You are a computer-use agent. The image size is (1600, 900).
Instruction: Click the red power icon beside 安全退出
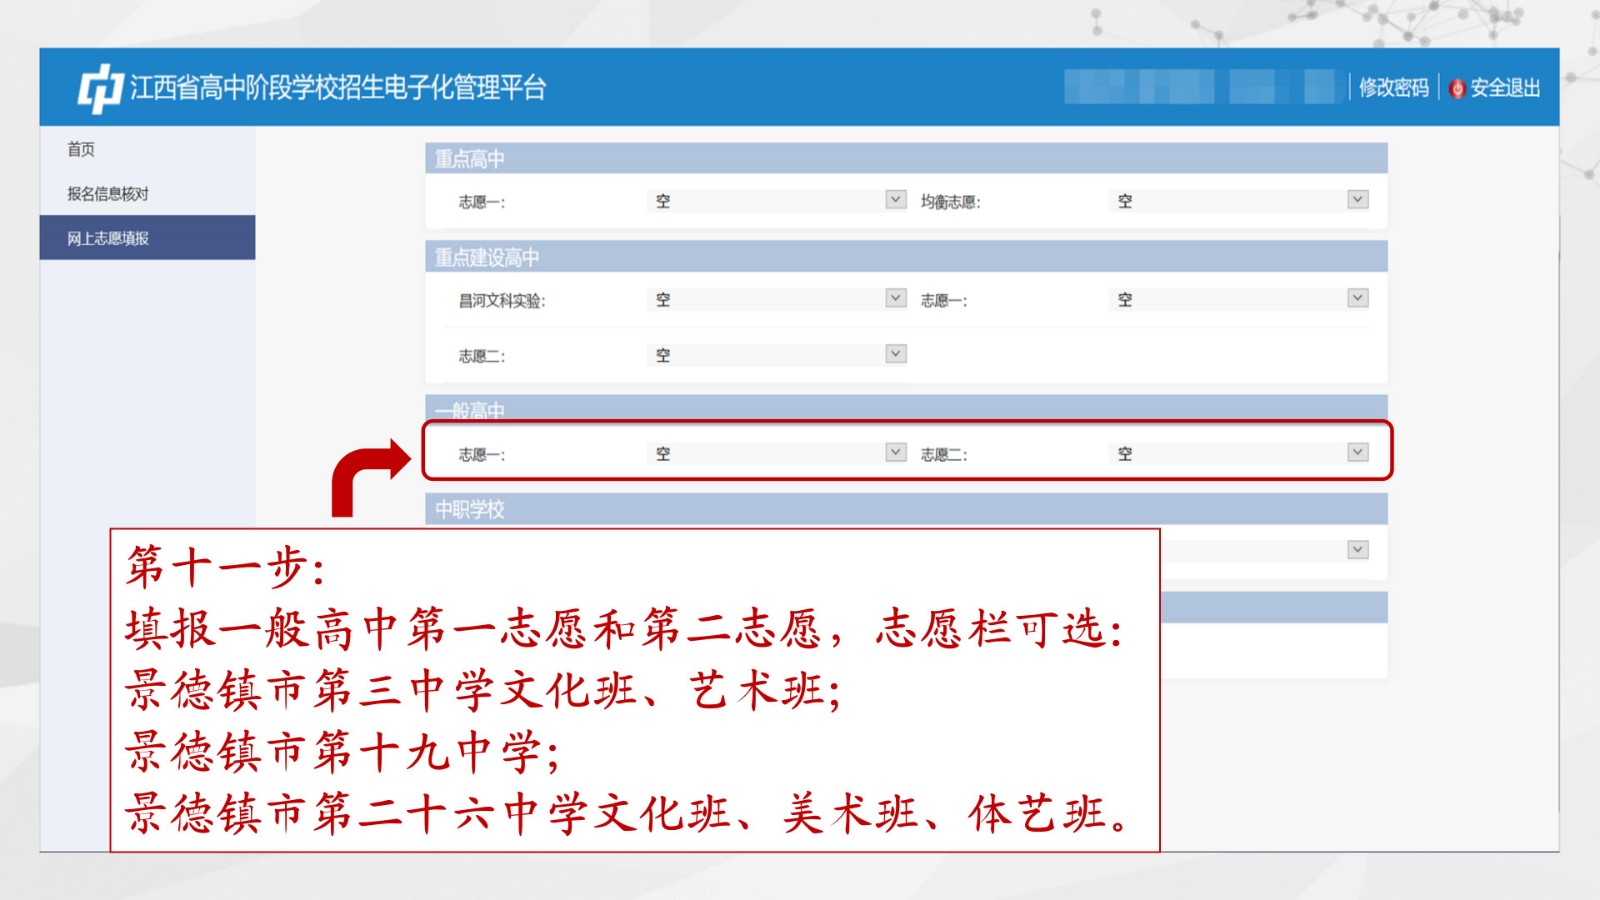[1457, 88]
